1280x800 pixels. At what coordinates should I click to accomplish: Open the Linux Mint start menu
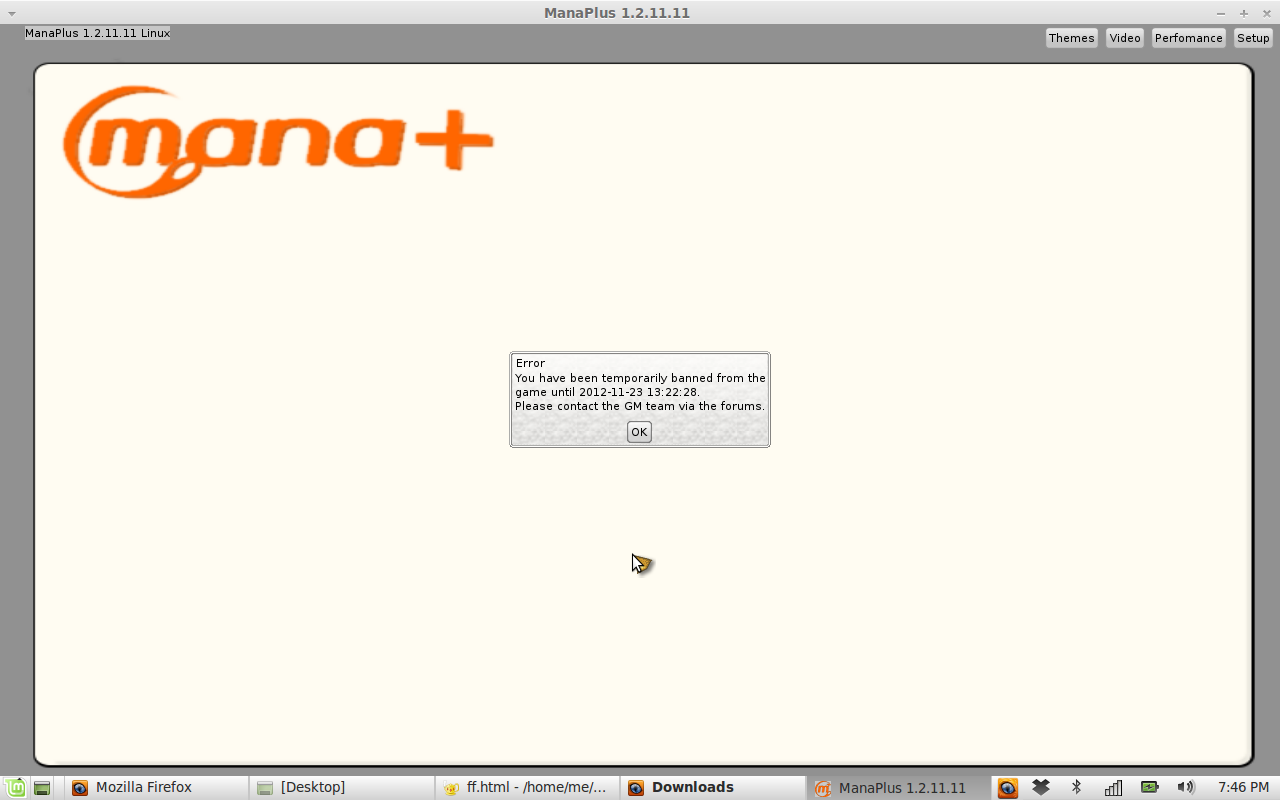16,787
